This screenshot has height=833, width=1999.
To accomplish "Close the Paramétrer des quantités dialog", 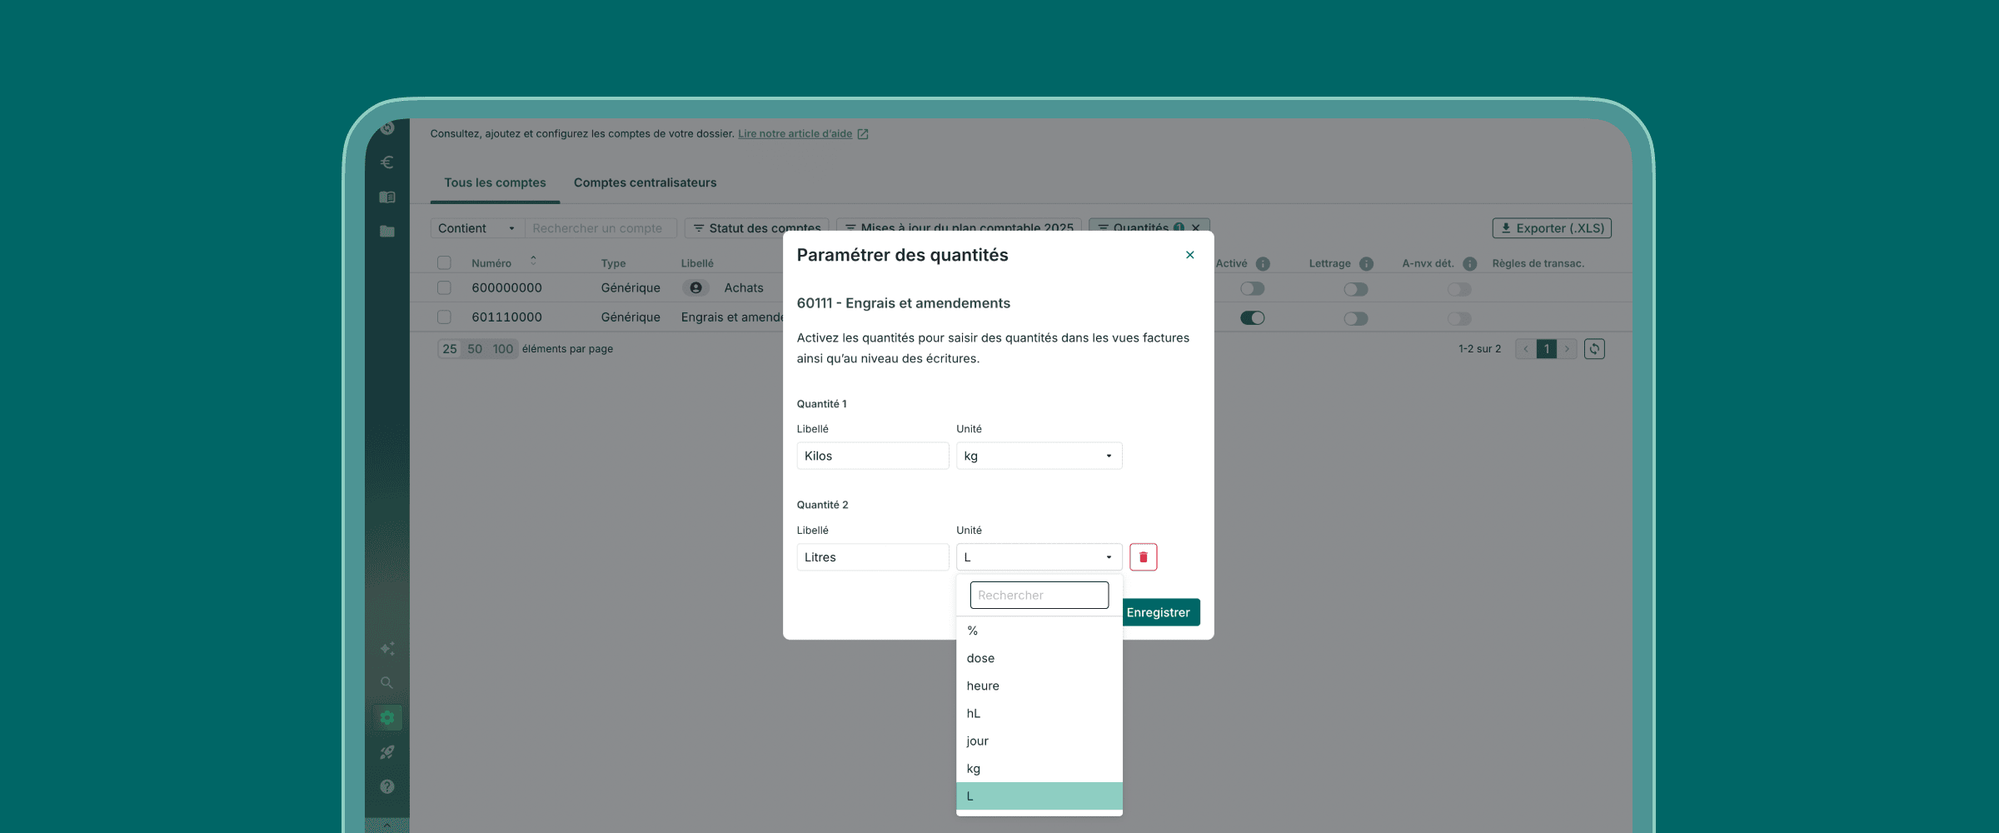I will [x=1189, y=255].
